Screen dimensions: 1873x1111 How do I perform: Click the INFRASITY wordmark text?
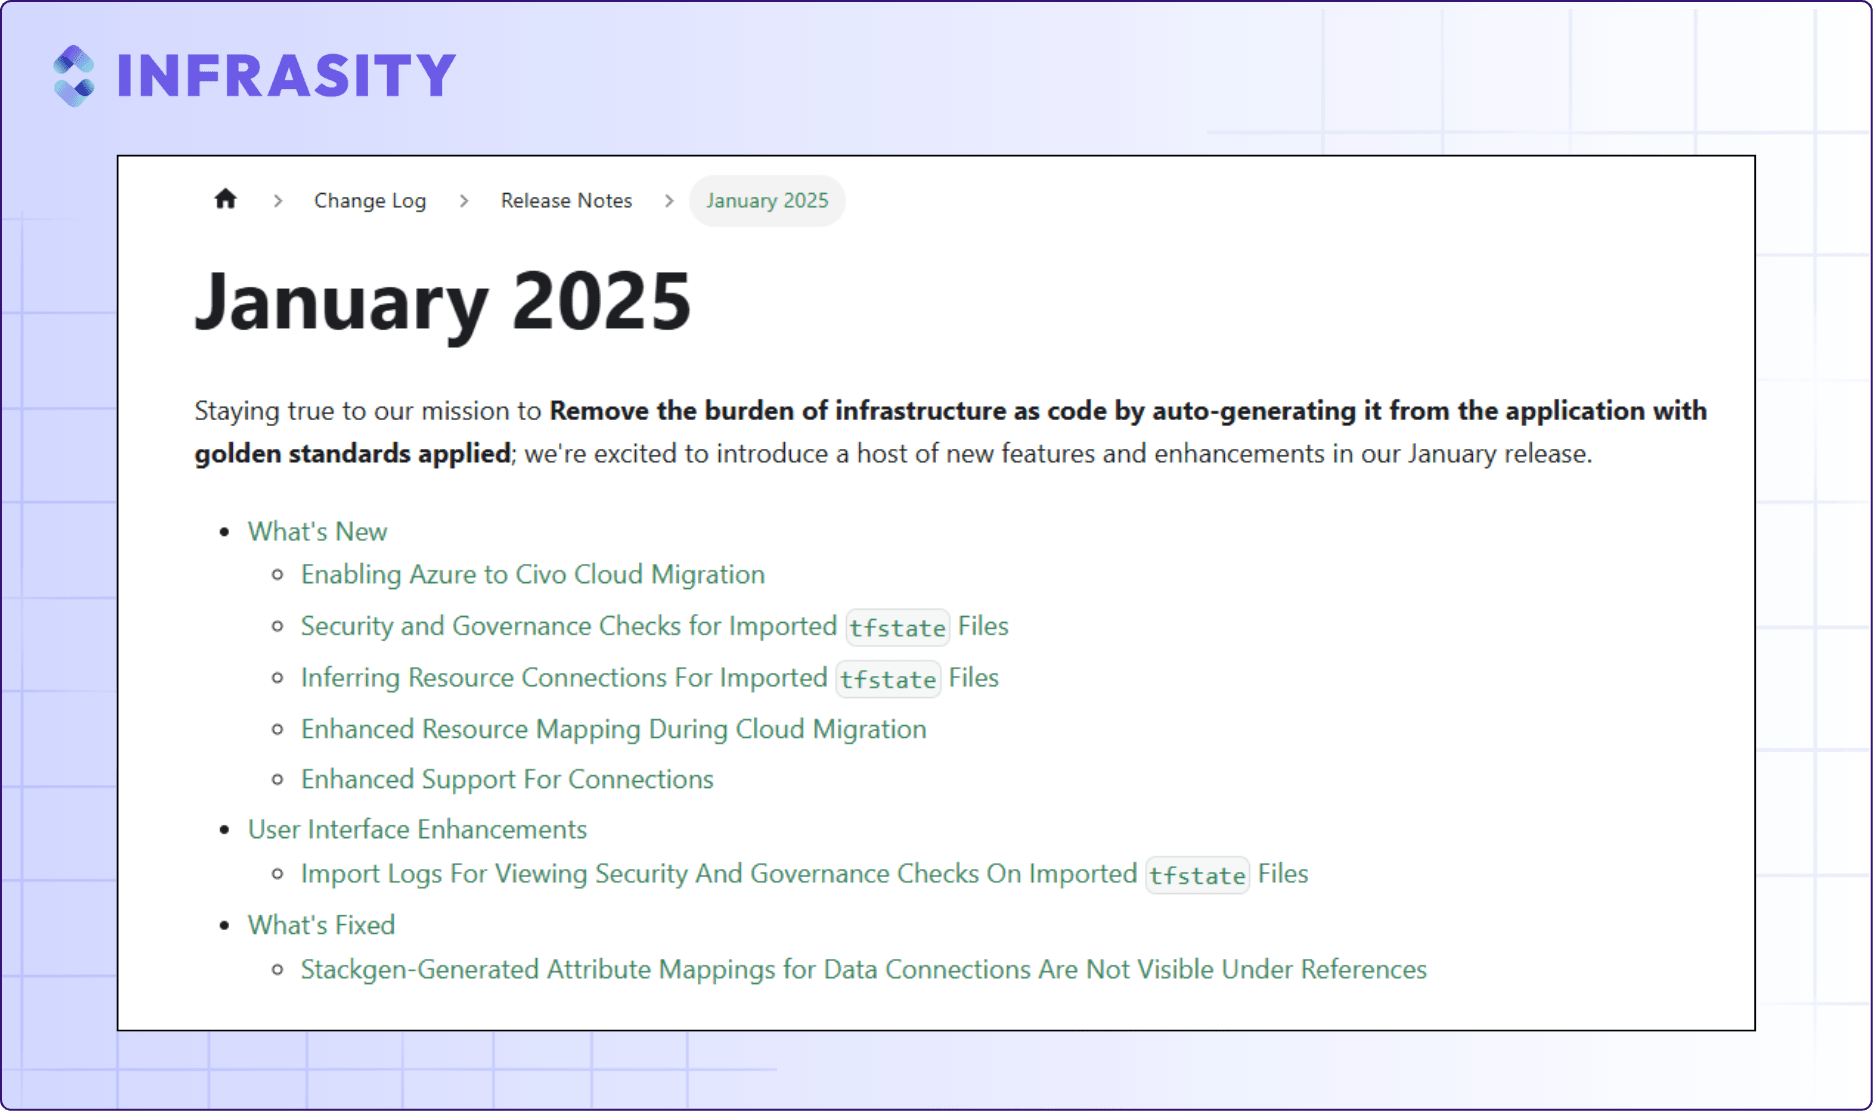click(287, 76)
